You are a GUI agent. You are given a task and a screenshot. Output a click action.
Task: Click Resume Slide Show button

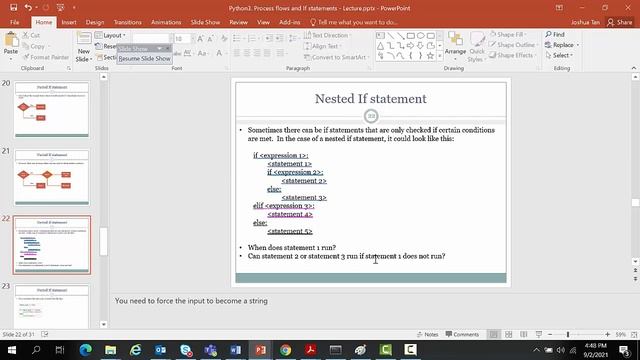coord(144,58)
